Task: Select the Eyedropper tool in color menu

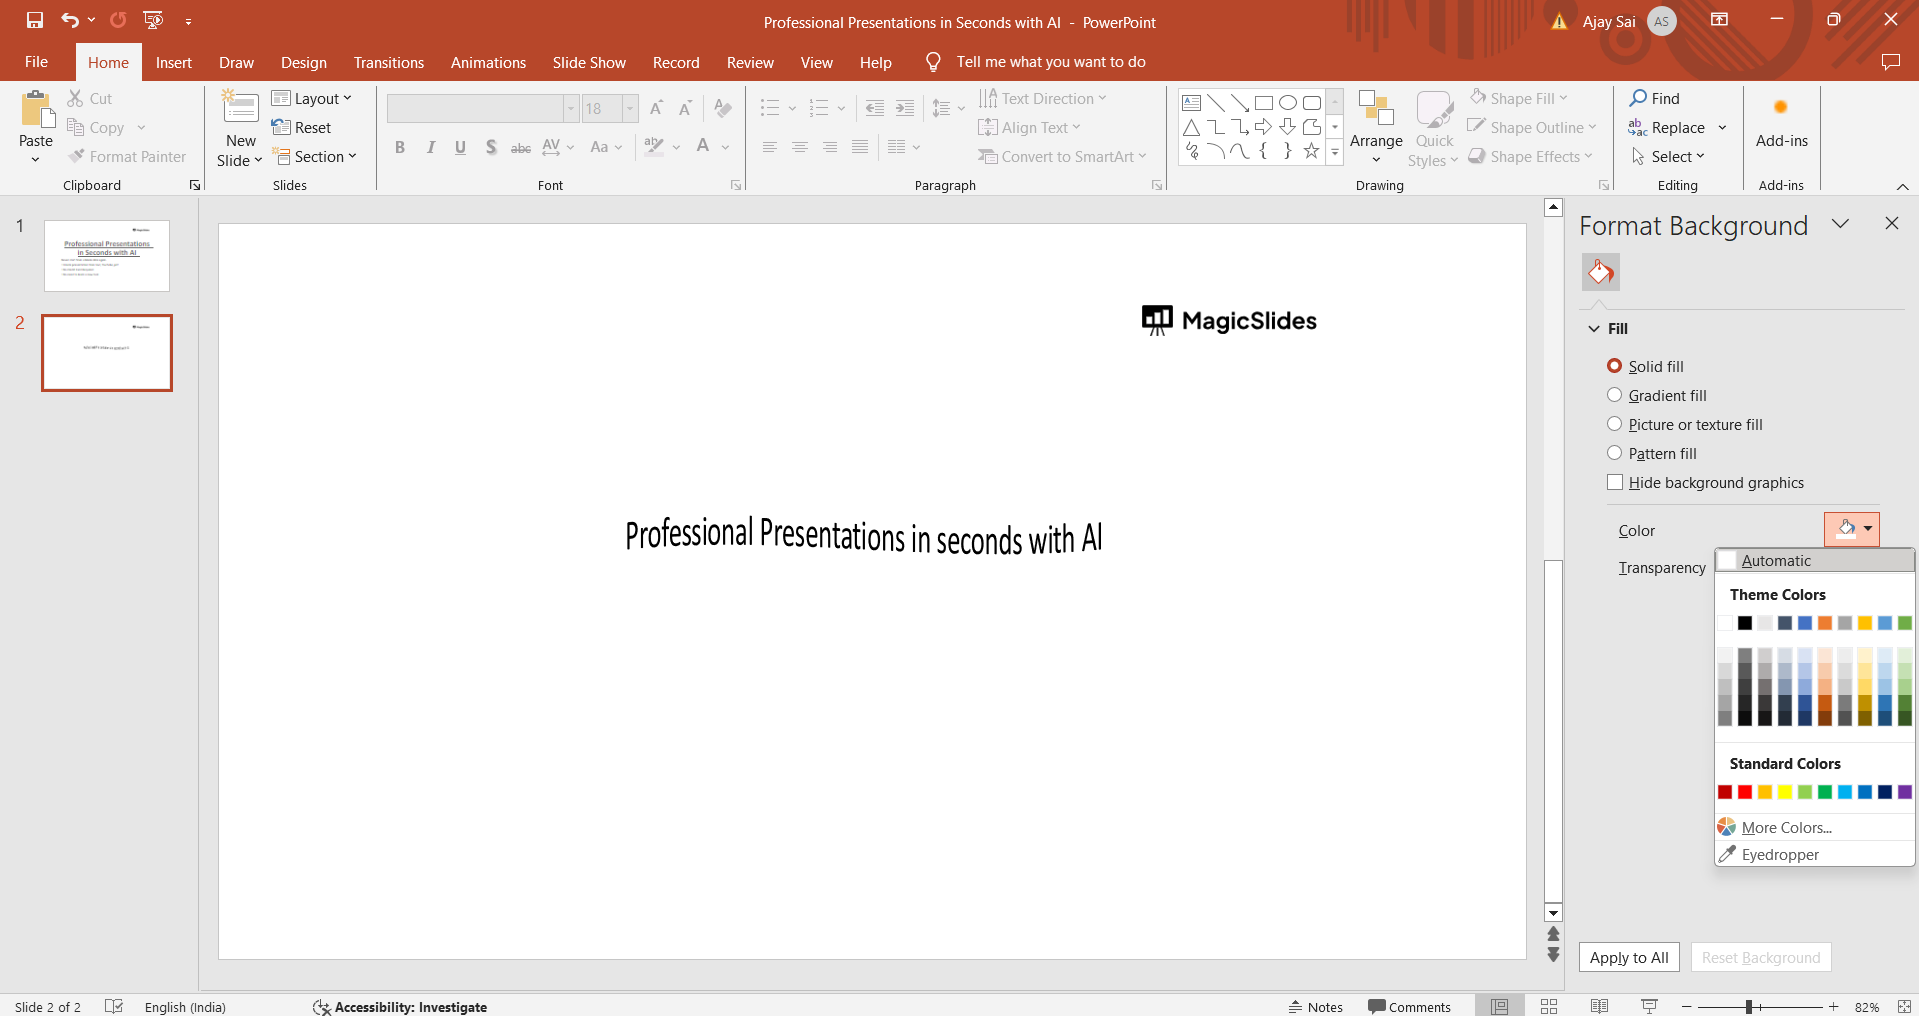Action: click(1779, 855)
